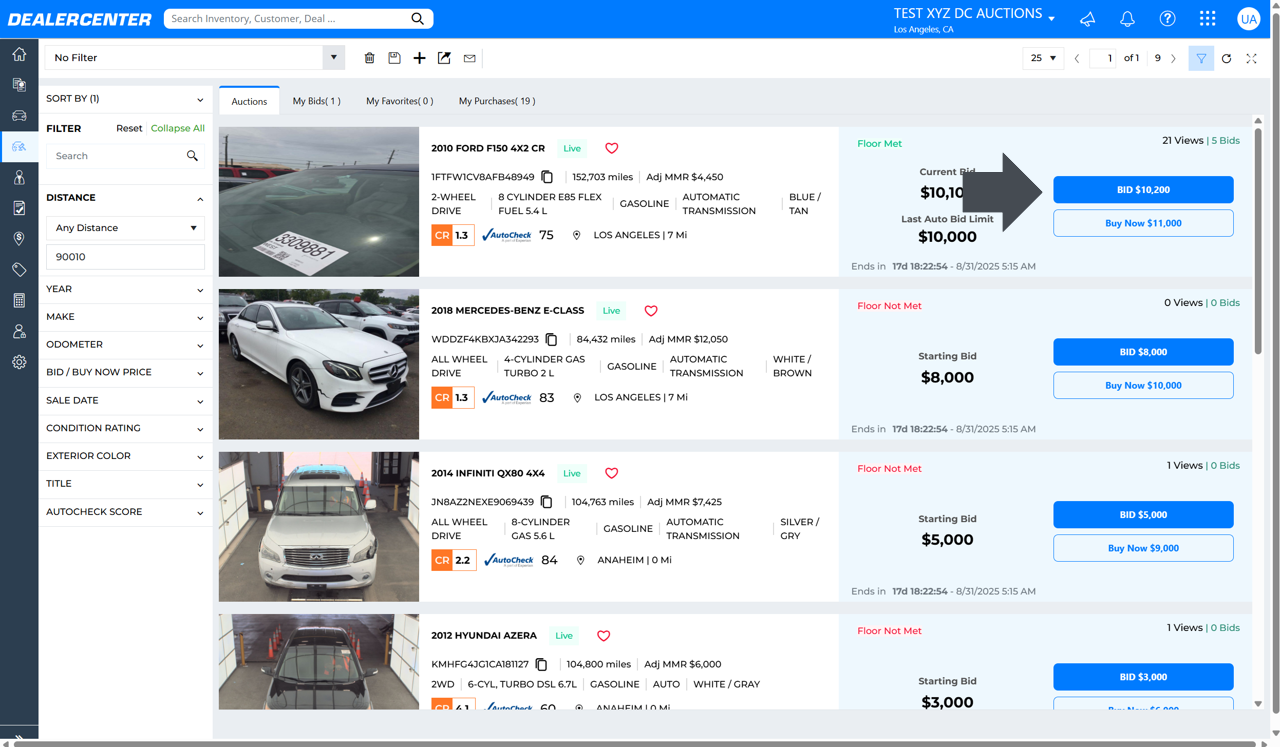Click the fullscreen expand icon
The image size is (1280, 747).
1251,58
